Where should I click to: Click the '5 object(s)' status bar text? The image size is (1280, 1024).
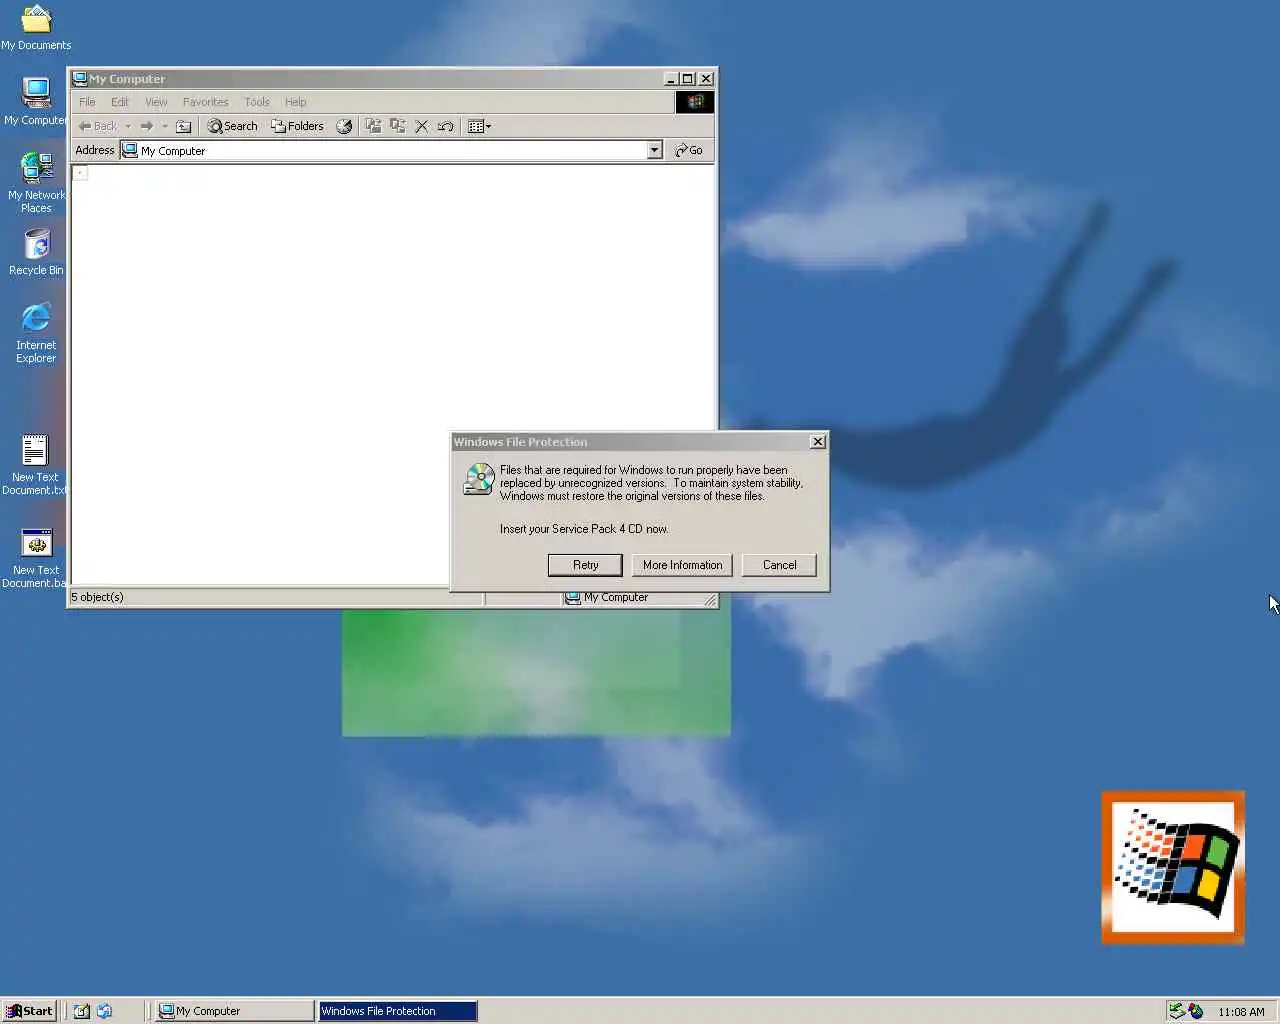(x=97, y=597)
